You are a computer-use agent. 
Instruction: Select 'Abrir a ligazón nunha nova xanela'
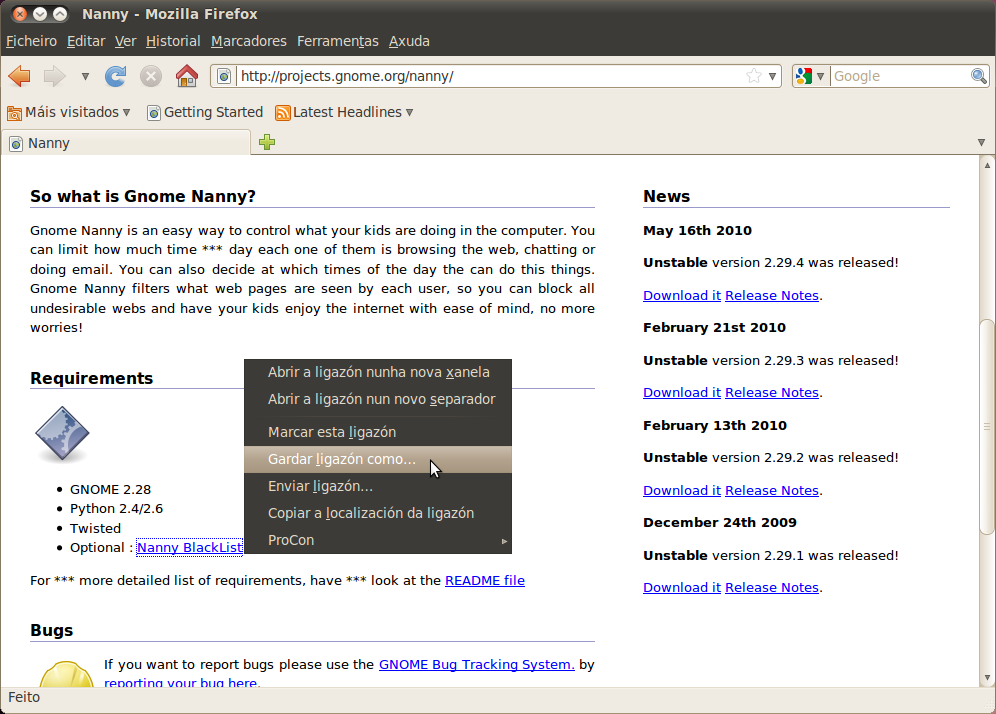(x=378, y=372)
